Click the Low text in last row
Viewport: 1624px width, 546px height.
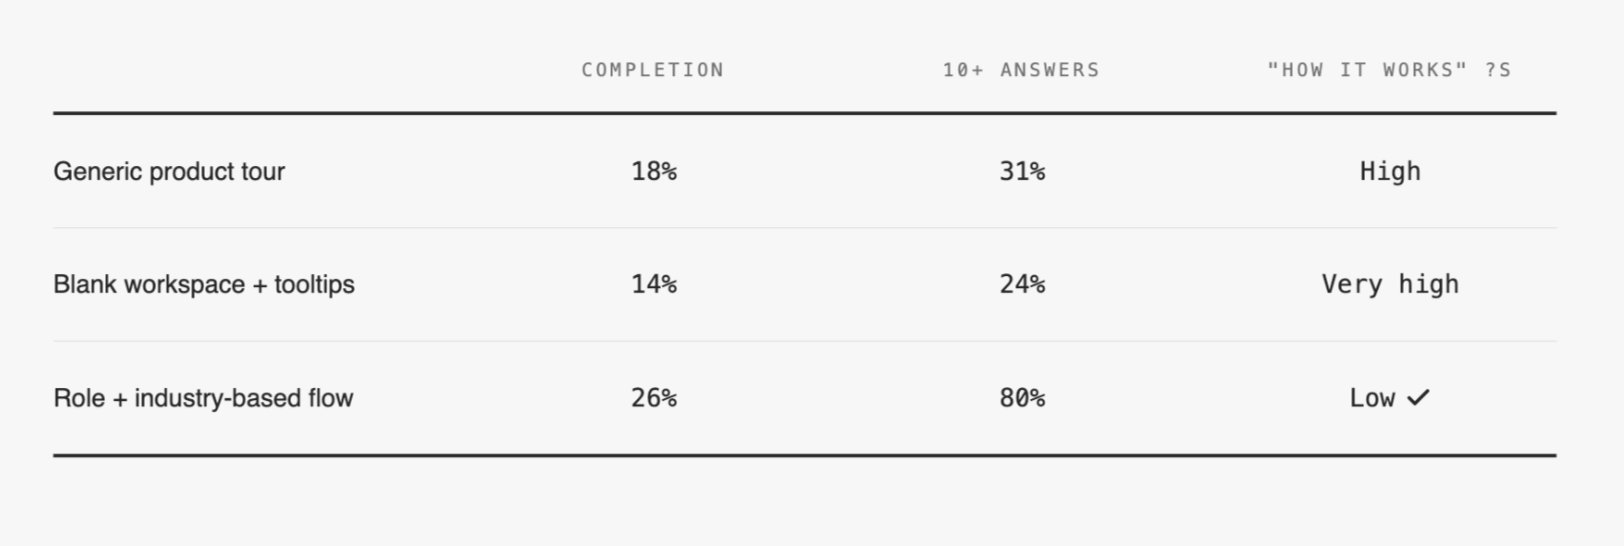tap(1372, 398)
